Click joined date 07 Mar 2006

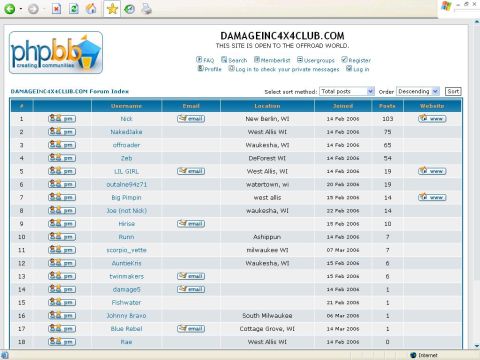pyautogui.click(x=343, y=250)
